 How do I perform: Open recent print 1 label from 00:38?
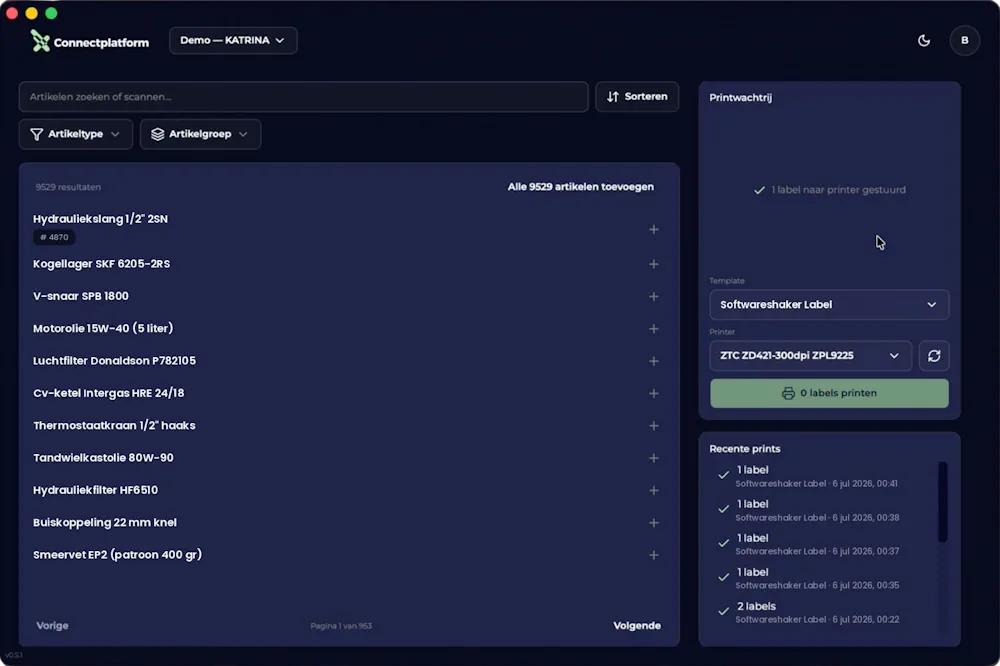(816, 510)
